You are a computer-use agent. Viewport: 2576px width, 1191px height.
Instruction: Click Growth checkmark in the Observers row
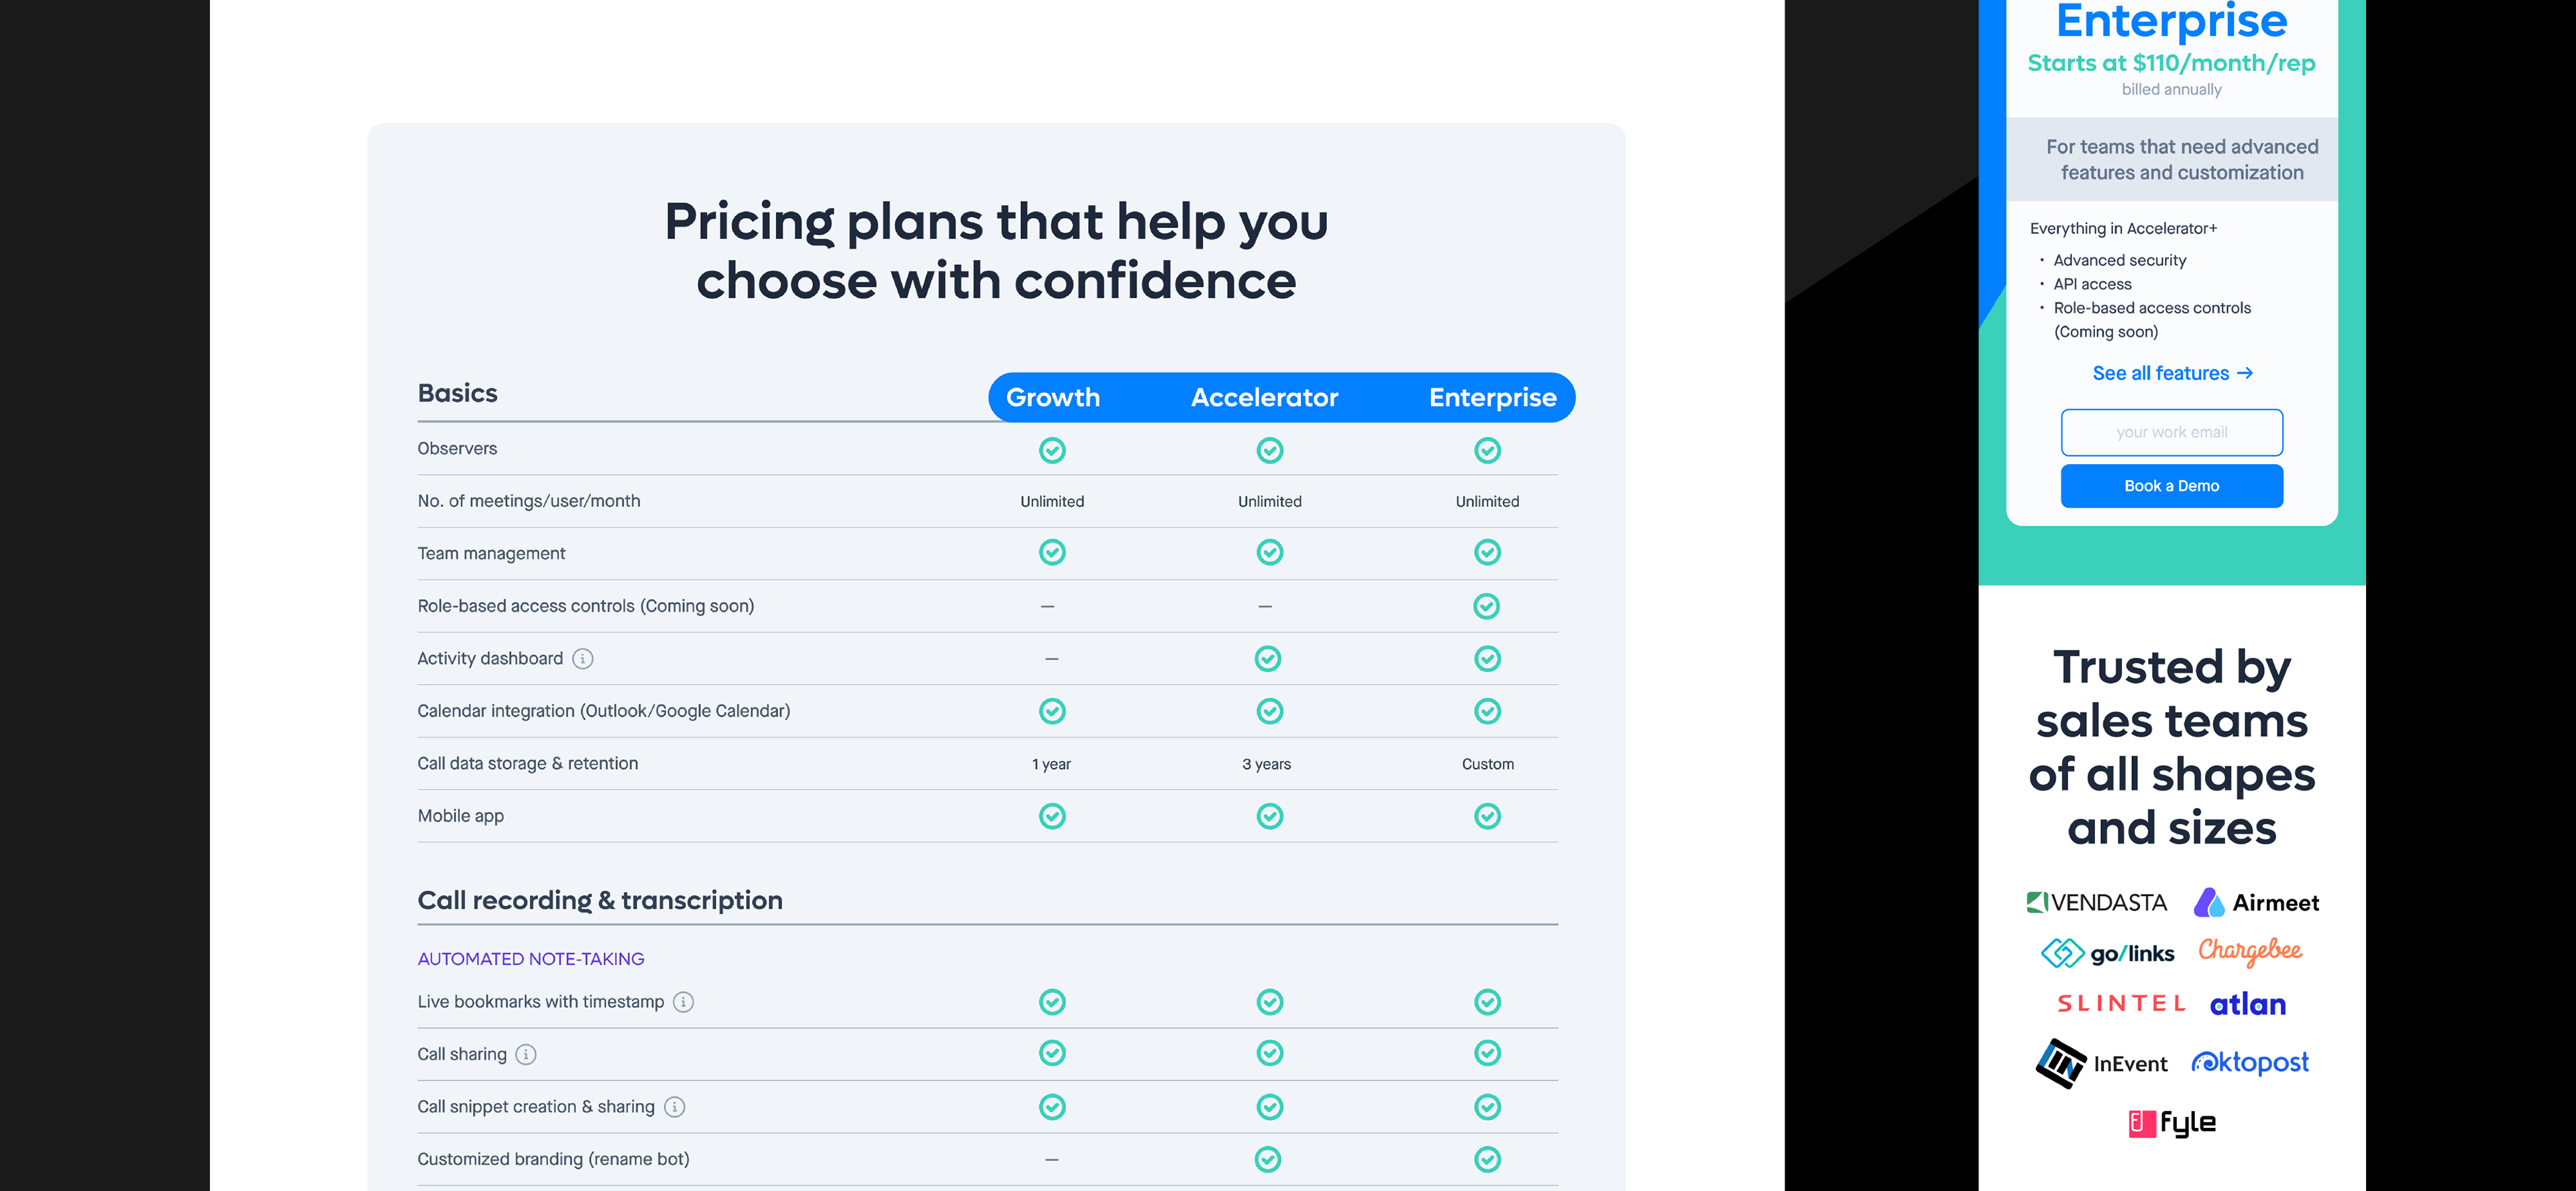(1052, 450)
